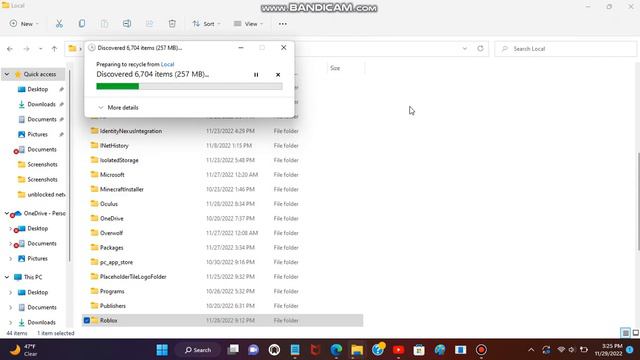The height and width of the screenshot is (360, 640).
Task: Collapse the OneDrive - Personal node
Action: (x=7, y=213)
